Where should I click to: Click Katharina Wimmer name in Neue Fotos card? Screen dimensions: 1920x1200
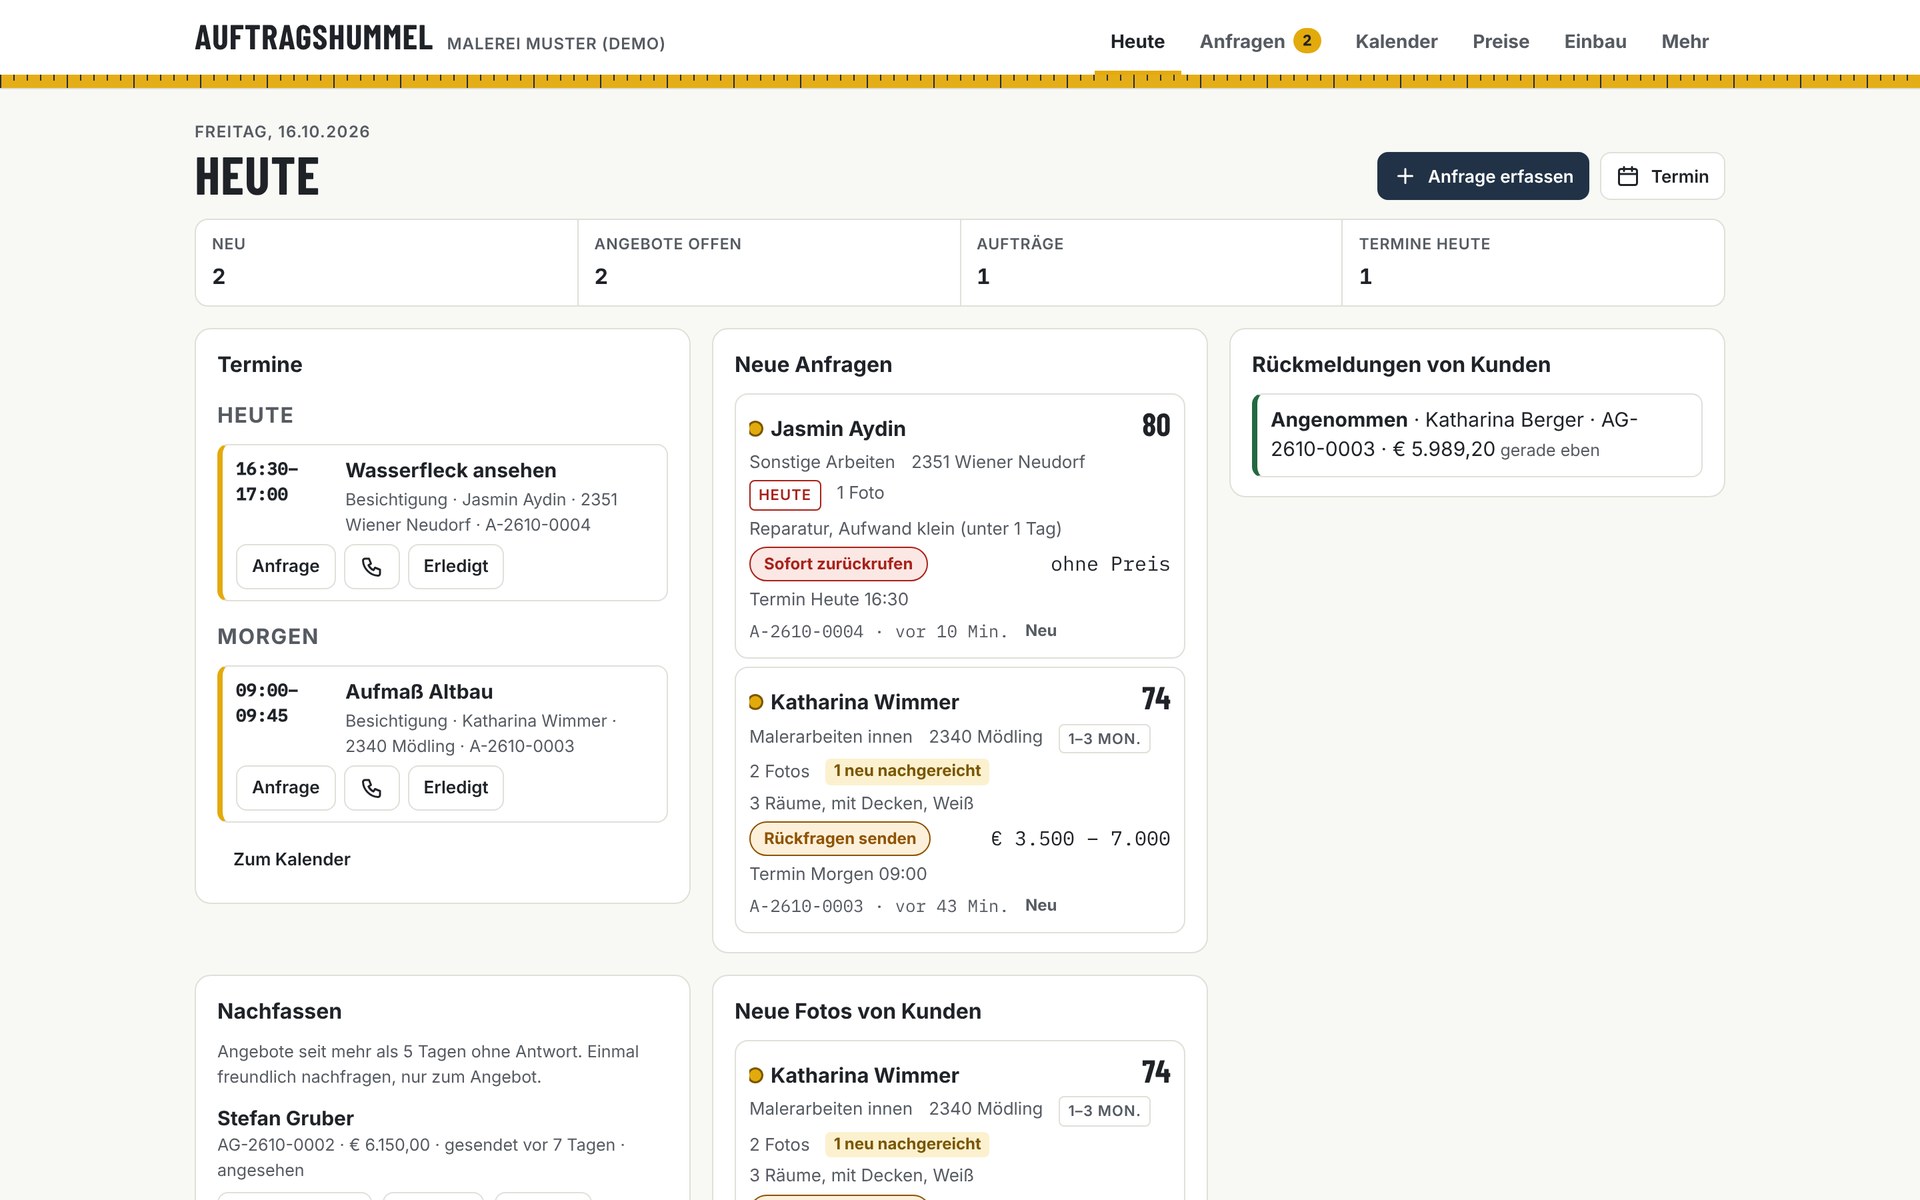click(x=864, y=1076)
